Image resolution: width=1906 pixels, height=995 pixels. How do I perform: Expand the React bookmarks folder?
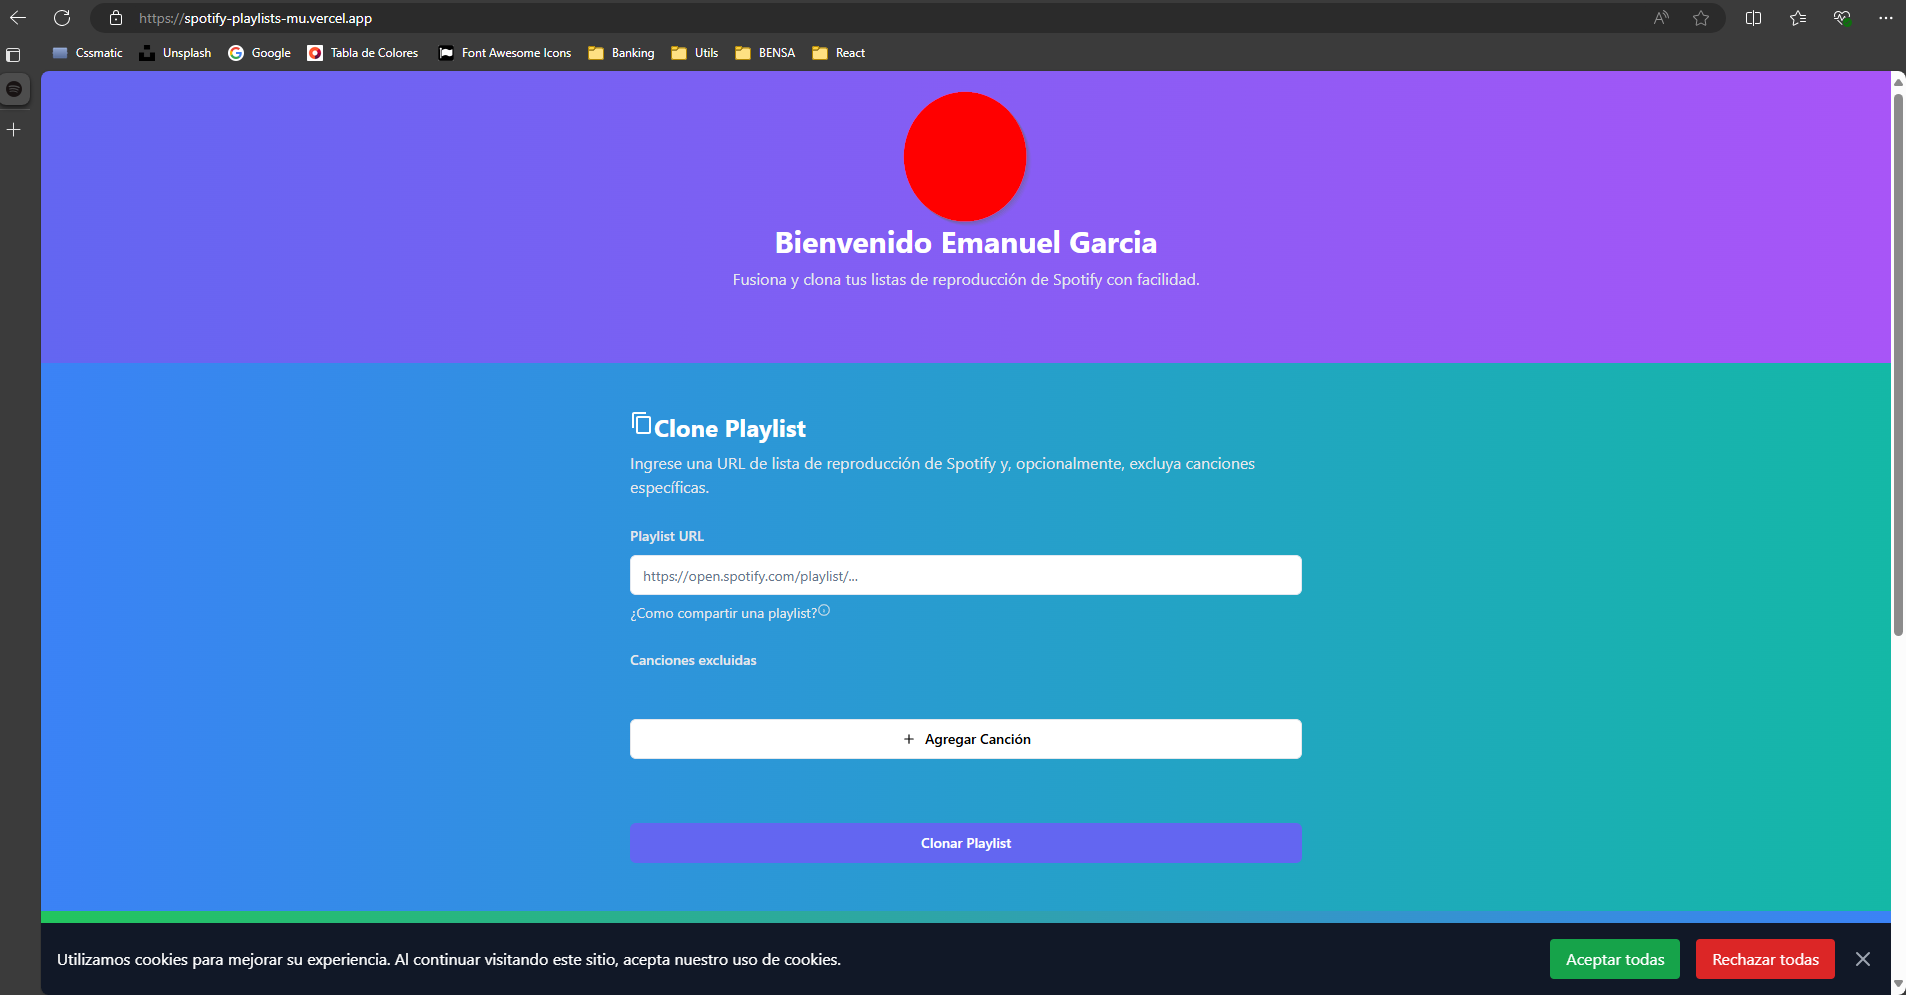[839, 53]
